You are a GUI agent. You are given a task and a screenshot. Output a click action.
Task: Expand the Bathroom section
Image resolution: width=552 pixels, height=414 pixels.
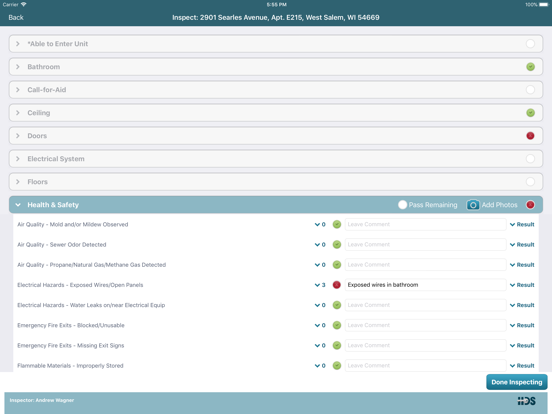tap(18, 67)
